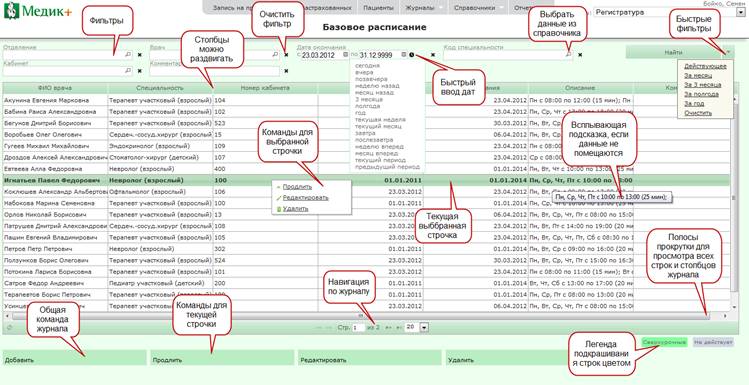
Task: Click horizontal scrollbar left arrow
Action: [6, 316]
